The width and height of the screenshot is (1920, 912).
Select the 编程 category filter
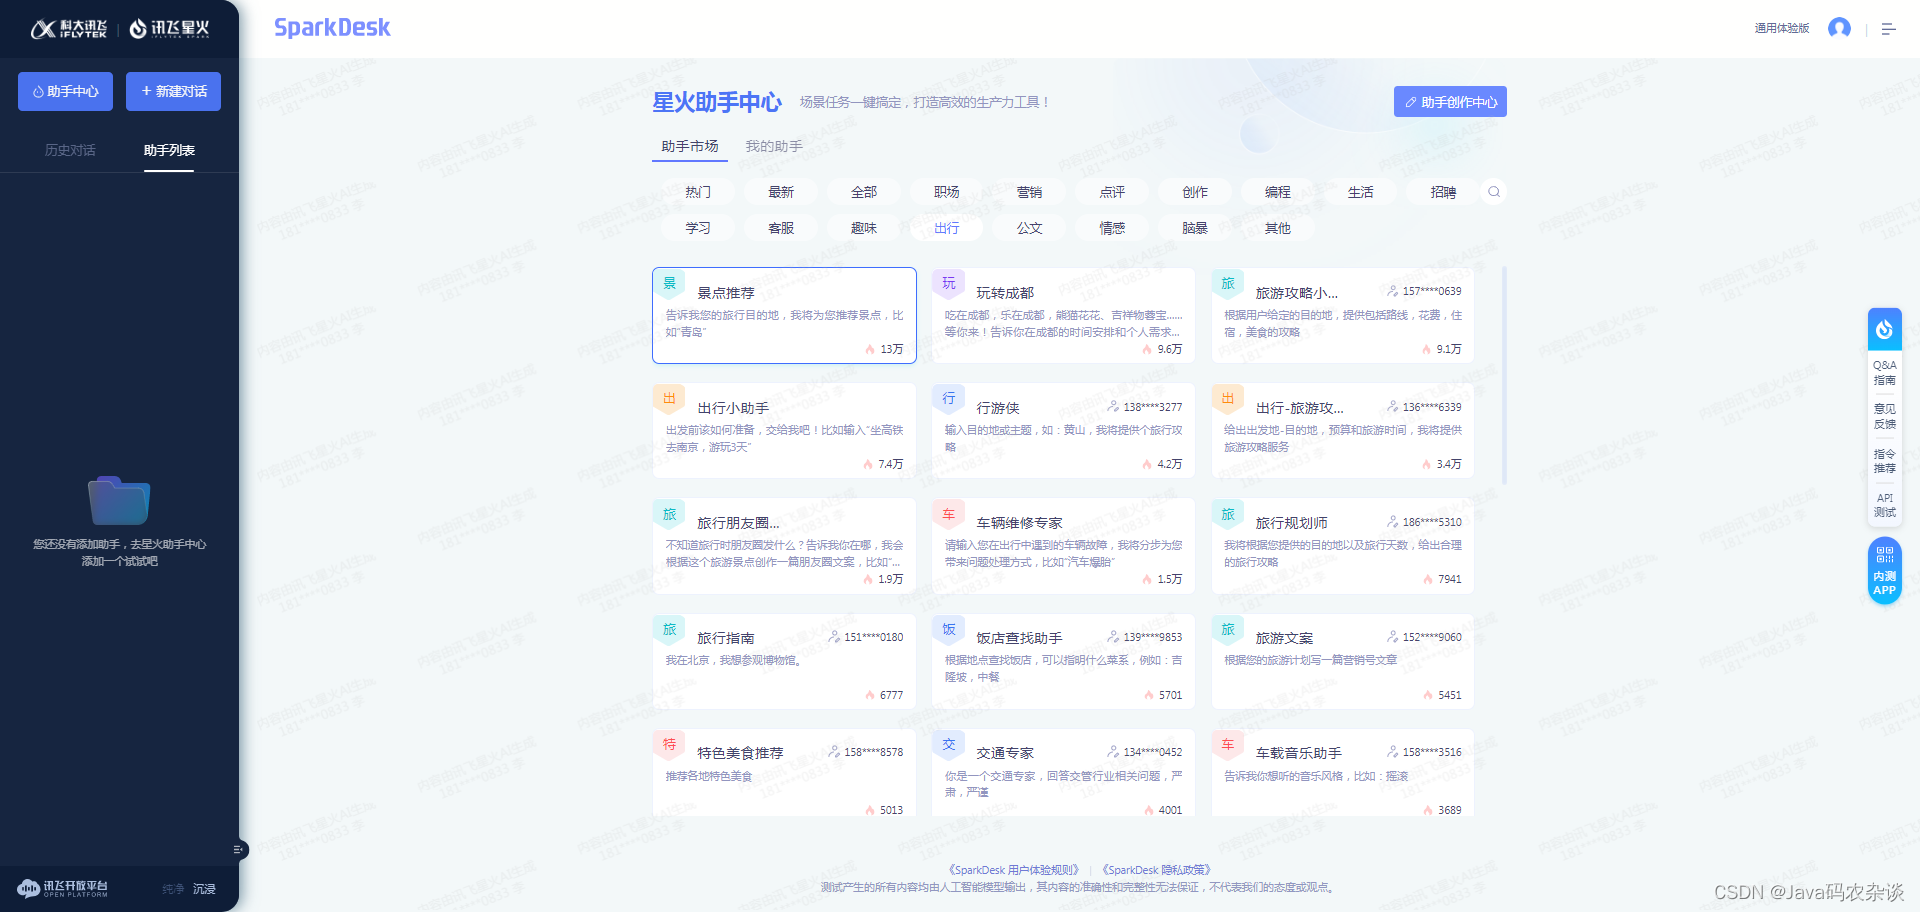[1278, 192]
